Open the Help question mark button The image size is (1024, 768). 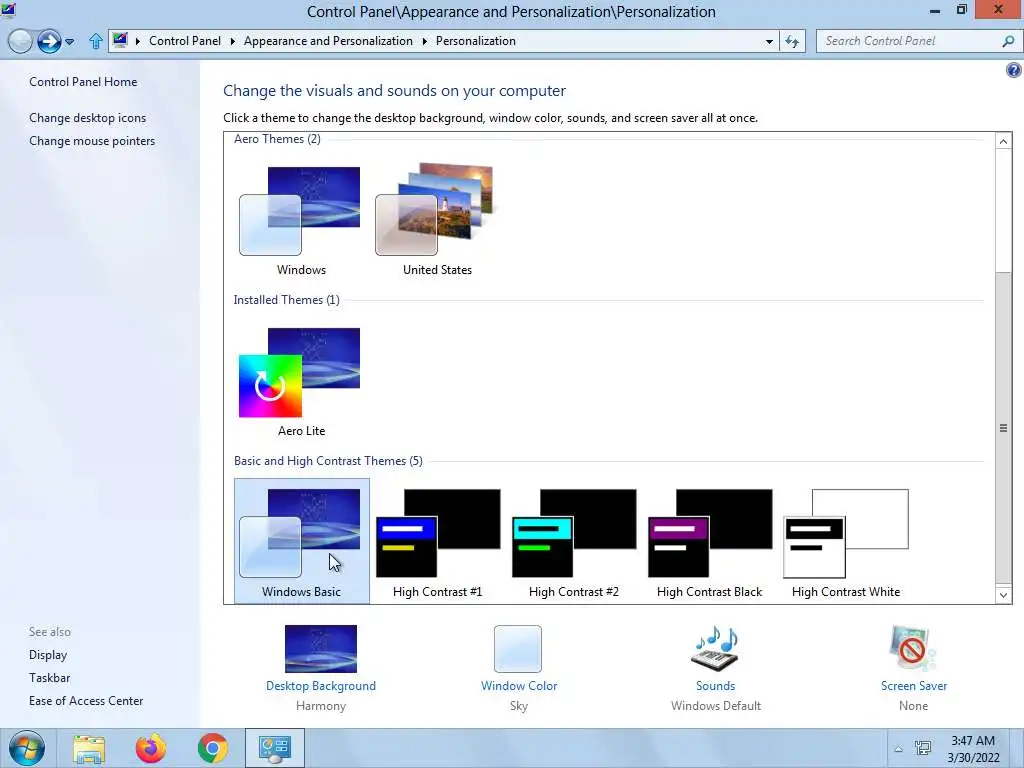[1014, 70]
